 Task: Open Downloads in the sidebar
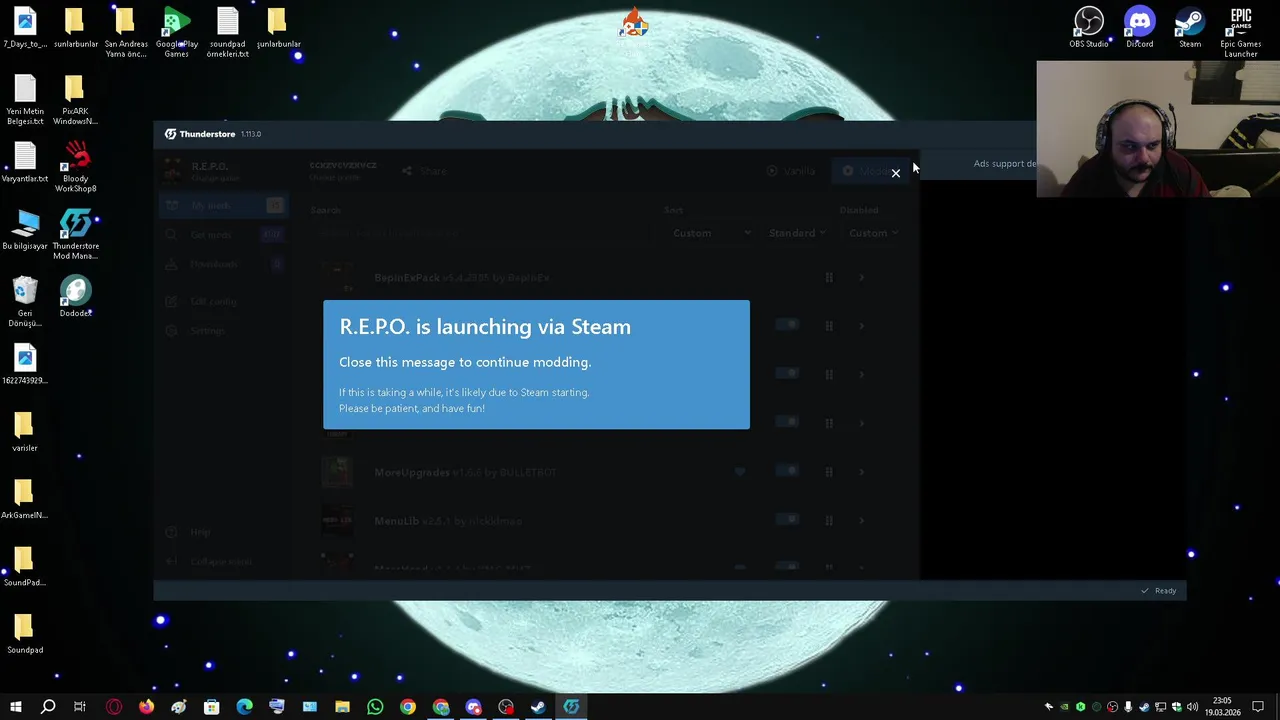click(x=223, y=264)
